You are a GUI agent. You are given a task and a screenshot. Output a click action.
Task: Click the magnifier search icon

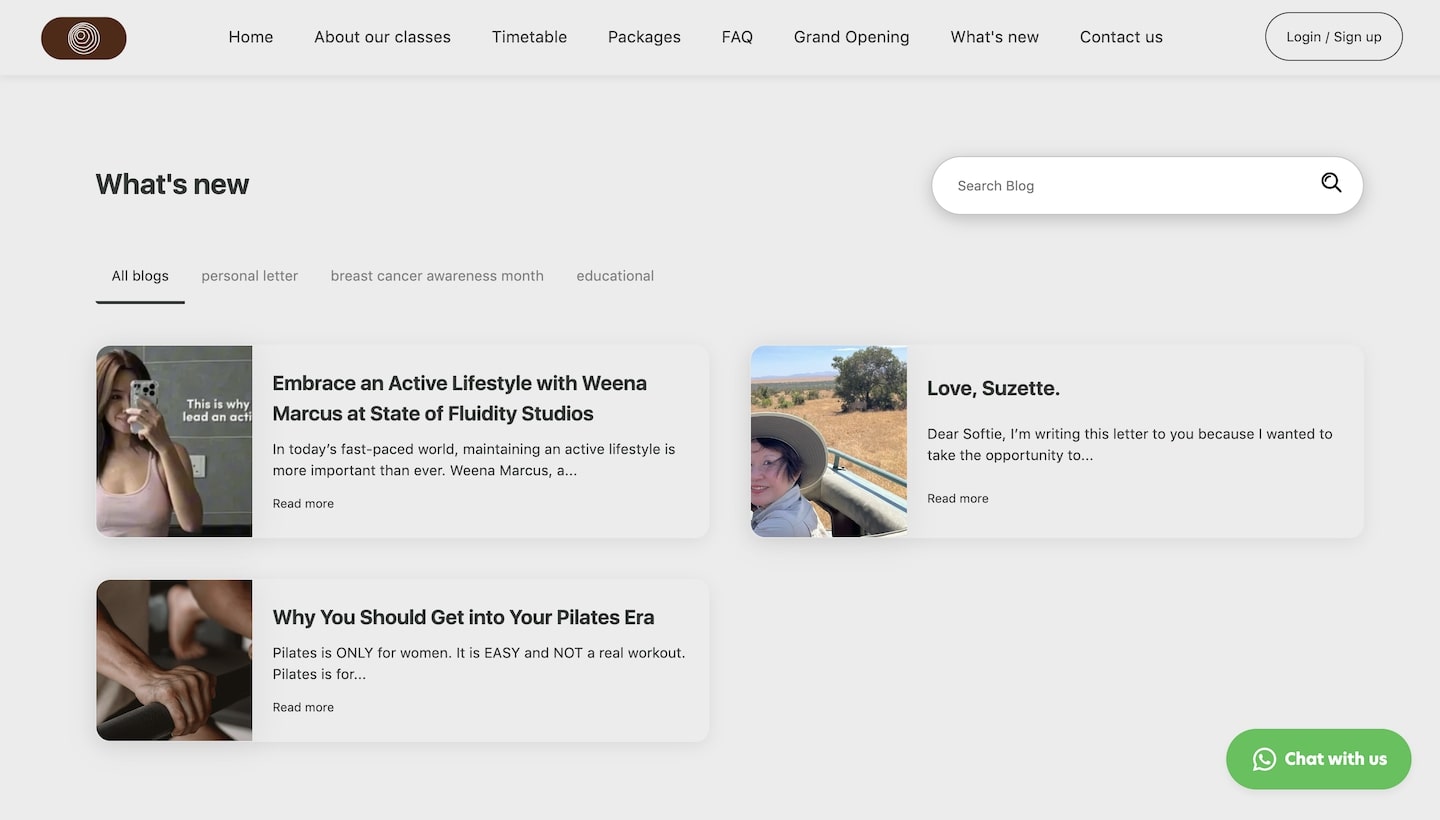click(1331, 183)
